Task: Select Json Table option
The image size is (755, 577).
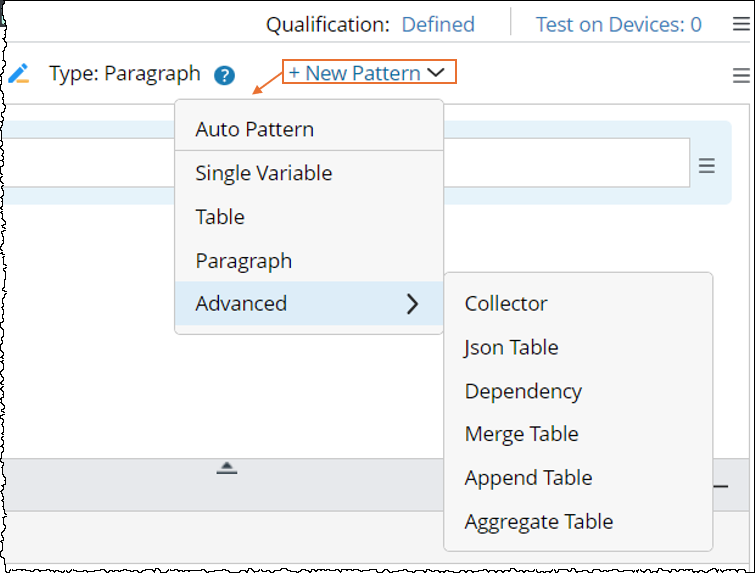Action: pos(512,348)
